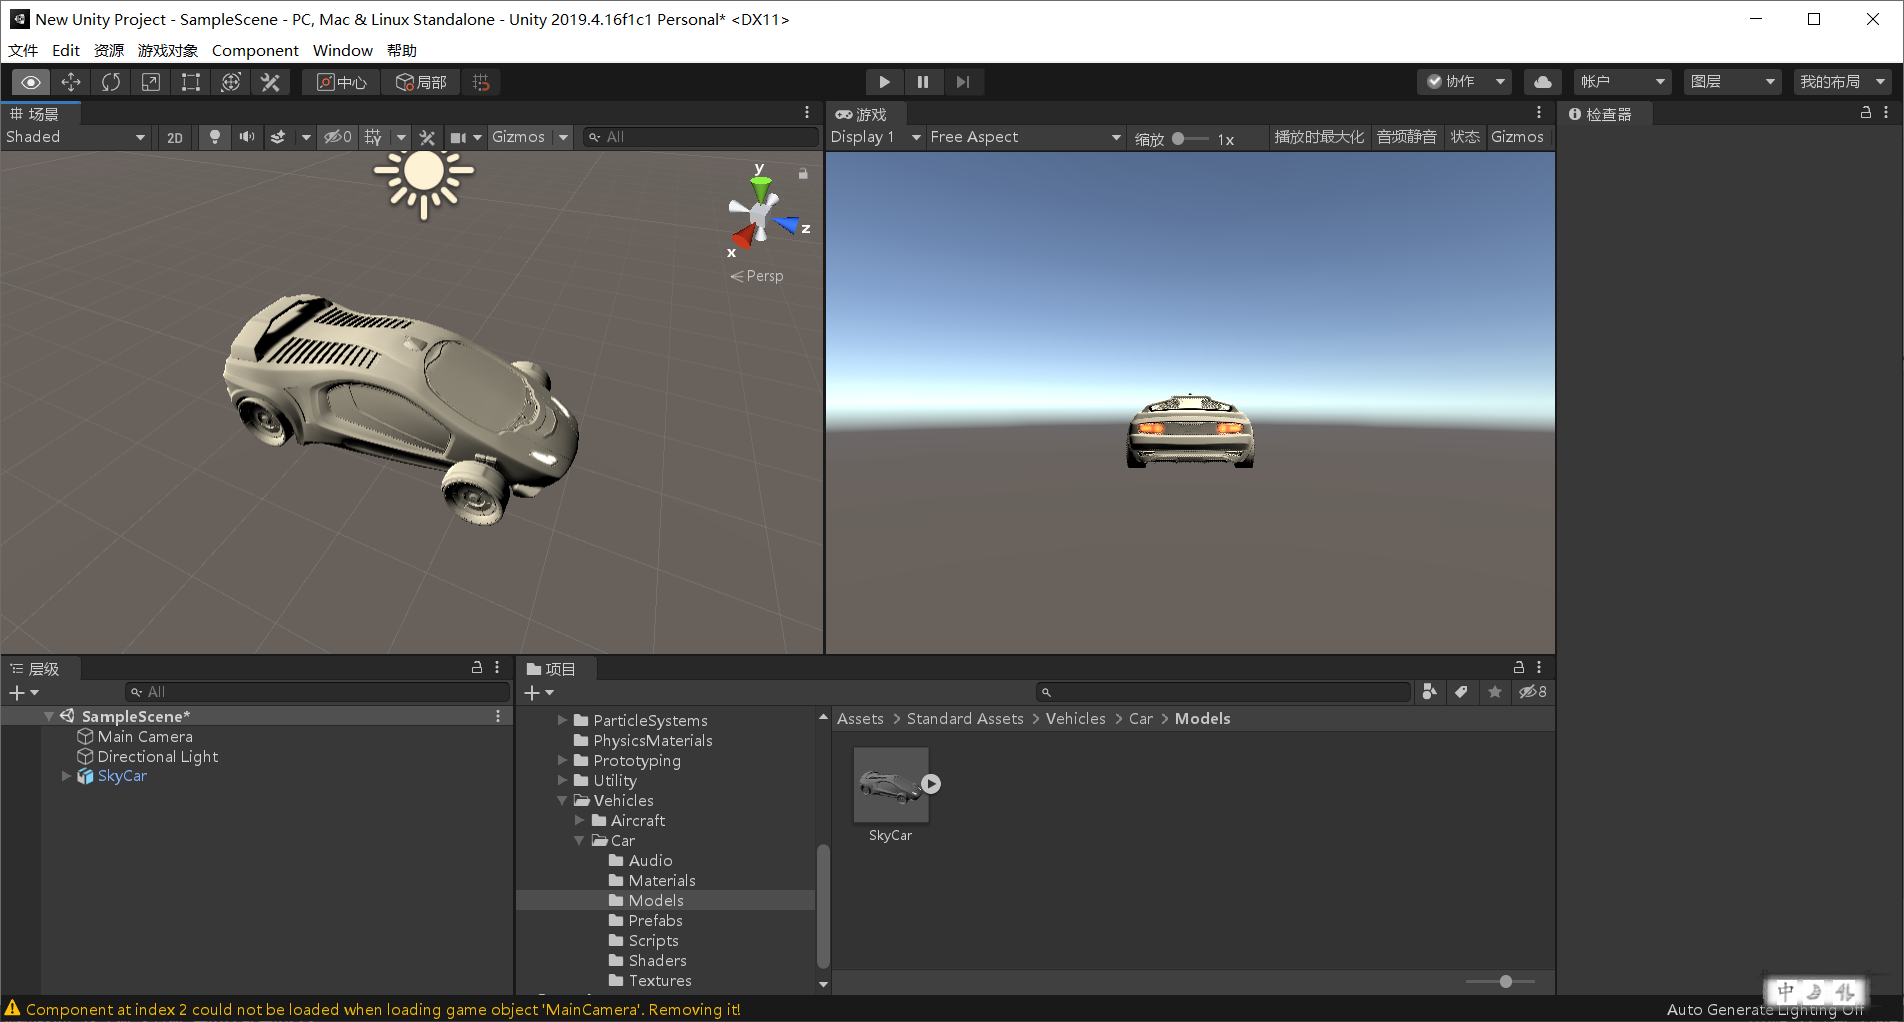Screen dimensions: 1904x1022
Task: Click the orientation gizmo lock icon
Action: (x=803, y=174)
